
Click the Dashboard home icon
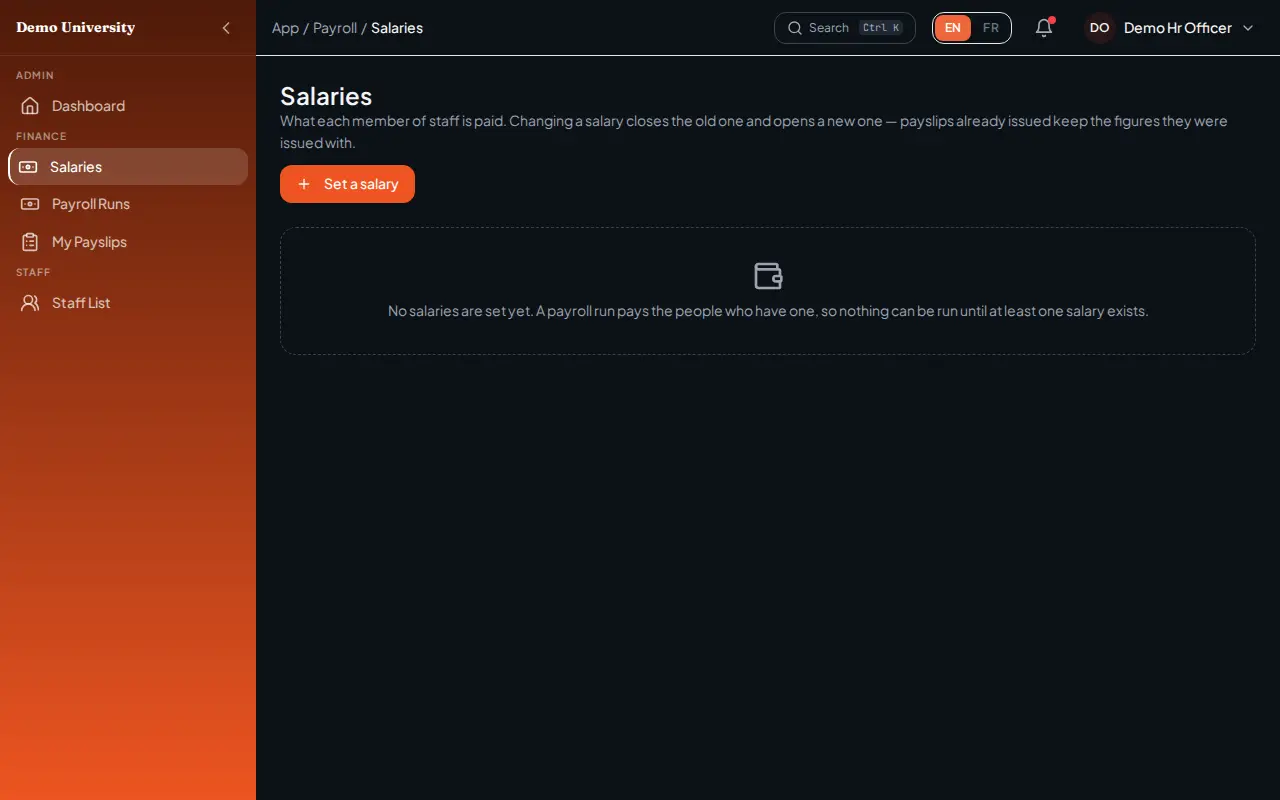click(30, 106)
